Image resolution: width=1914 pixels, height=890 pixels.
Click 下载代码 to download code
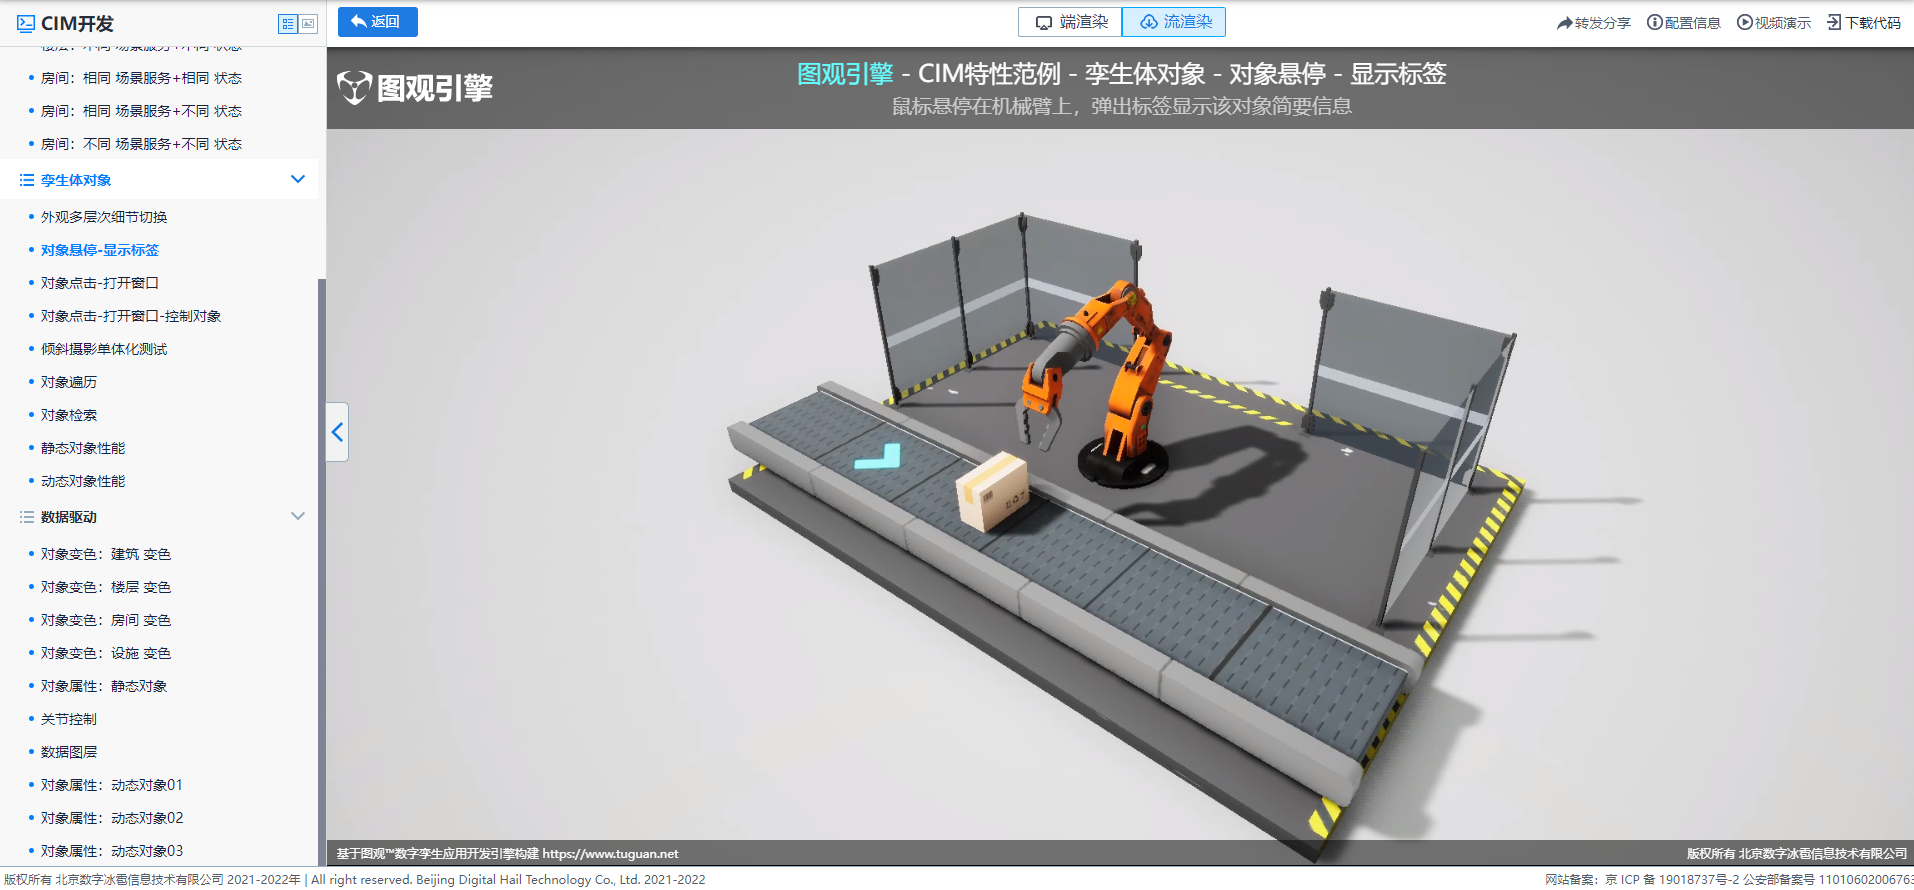coord(1864,23)
